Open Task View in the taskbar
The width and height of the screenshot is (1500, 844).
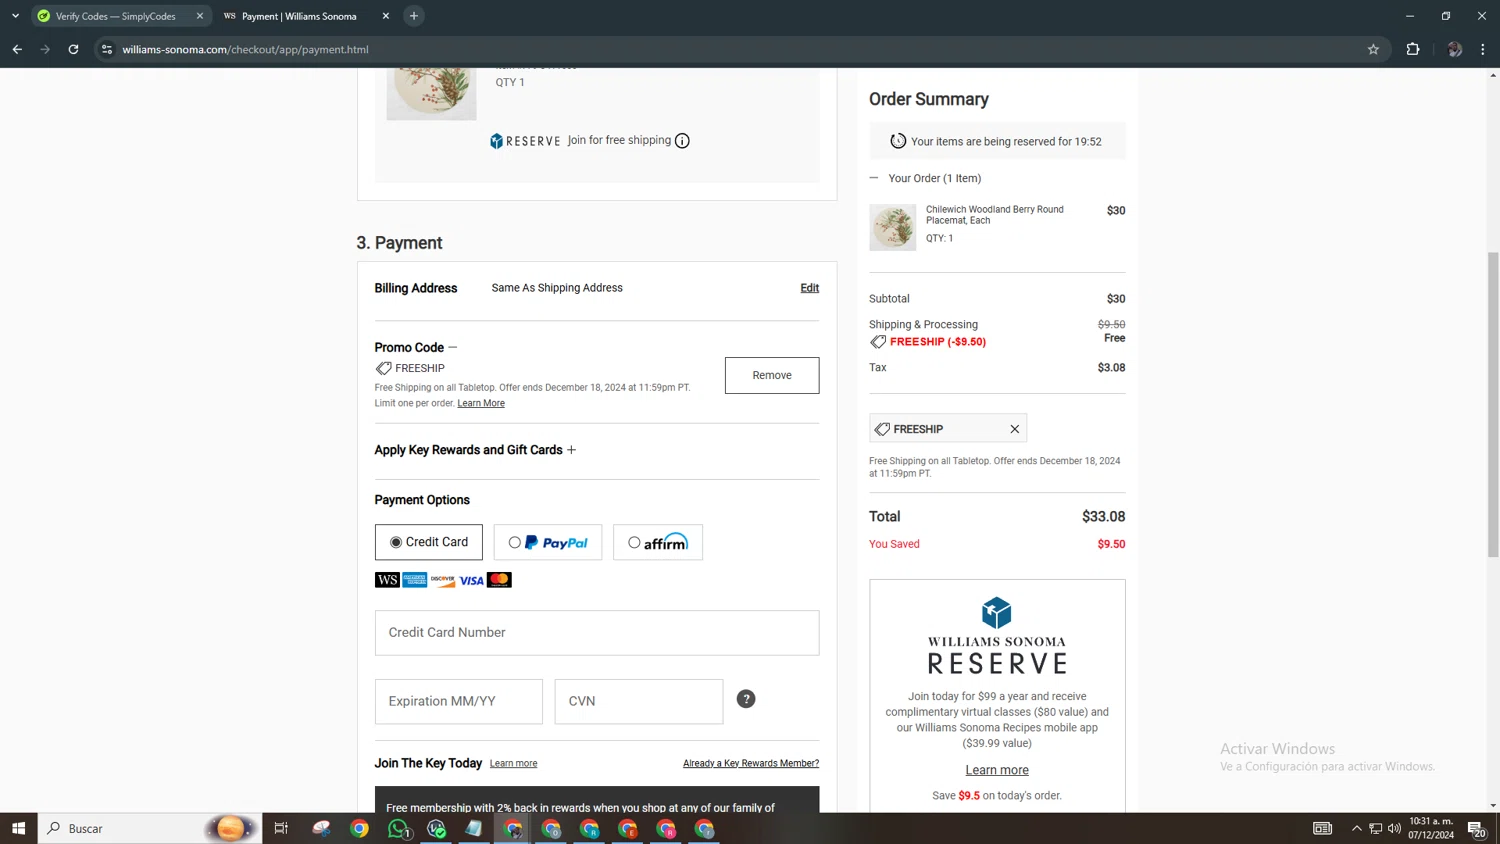point(281,828)
